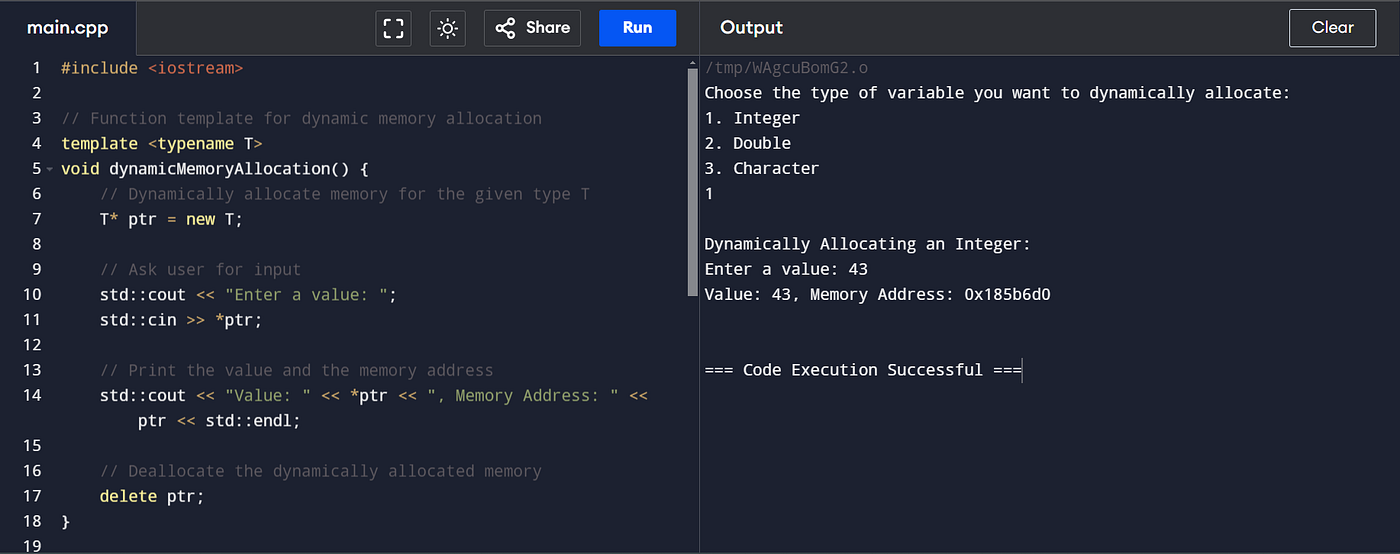1400x554 pixels.
Task: Click the #include <iostream> line
Action: [x=152, y=68]
